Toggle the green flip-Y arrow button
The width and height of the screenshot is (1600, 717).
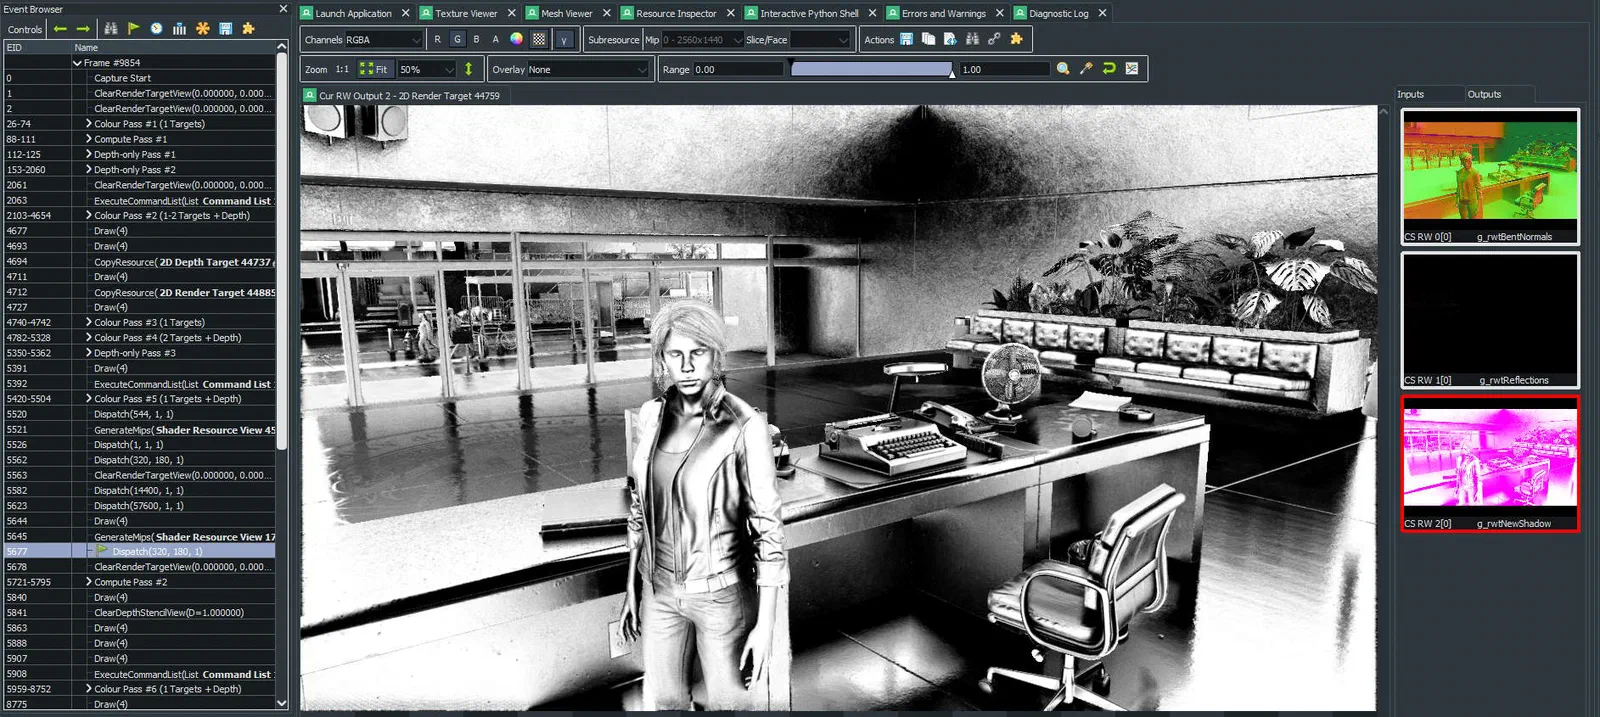468,69
